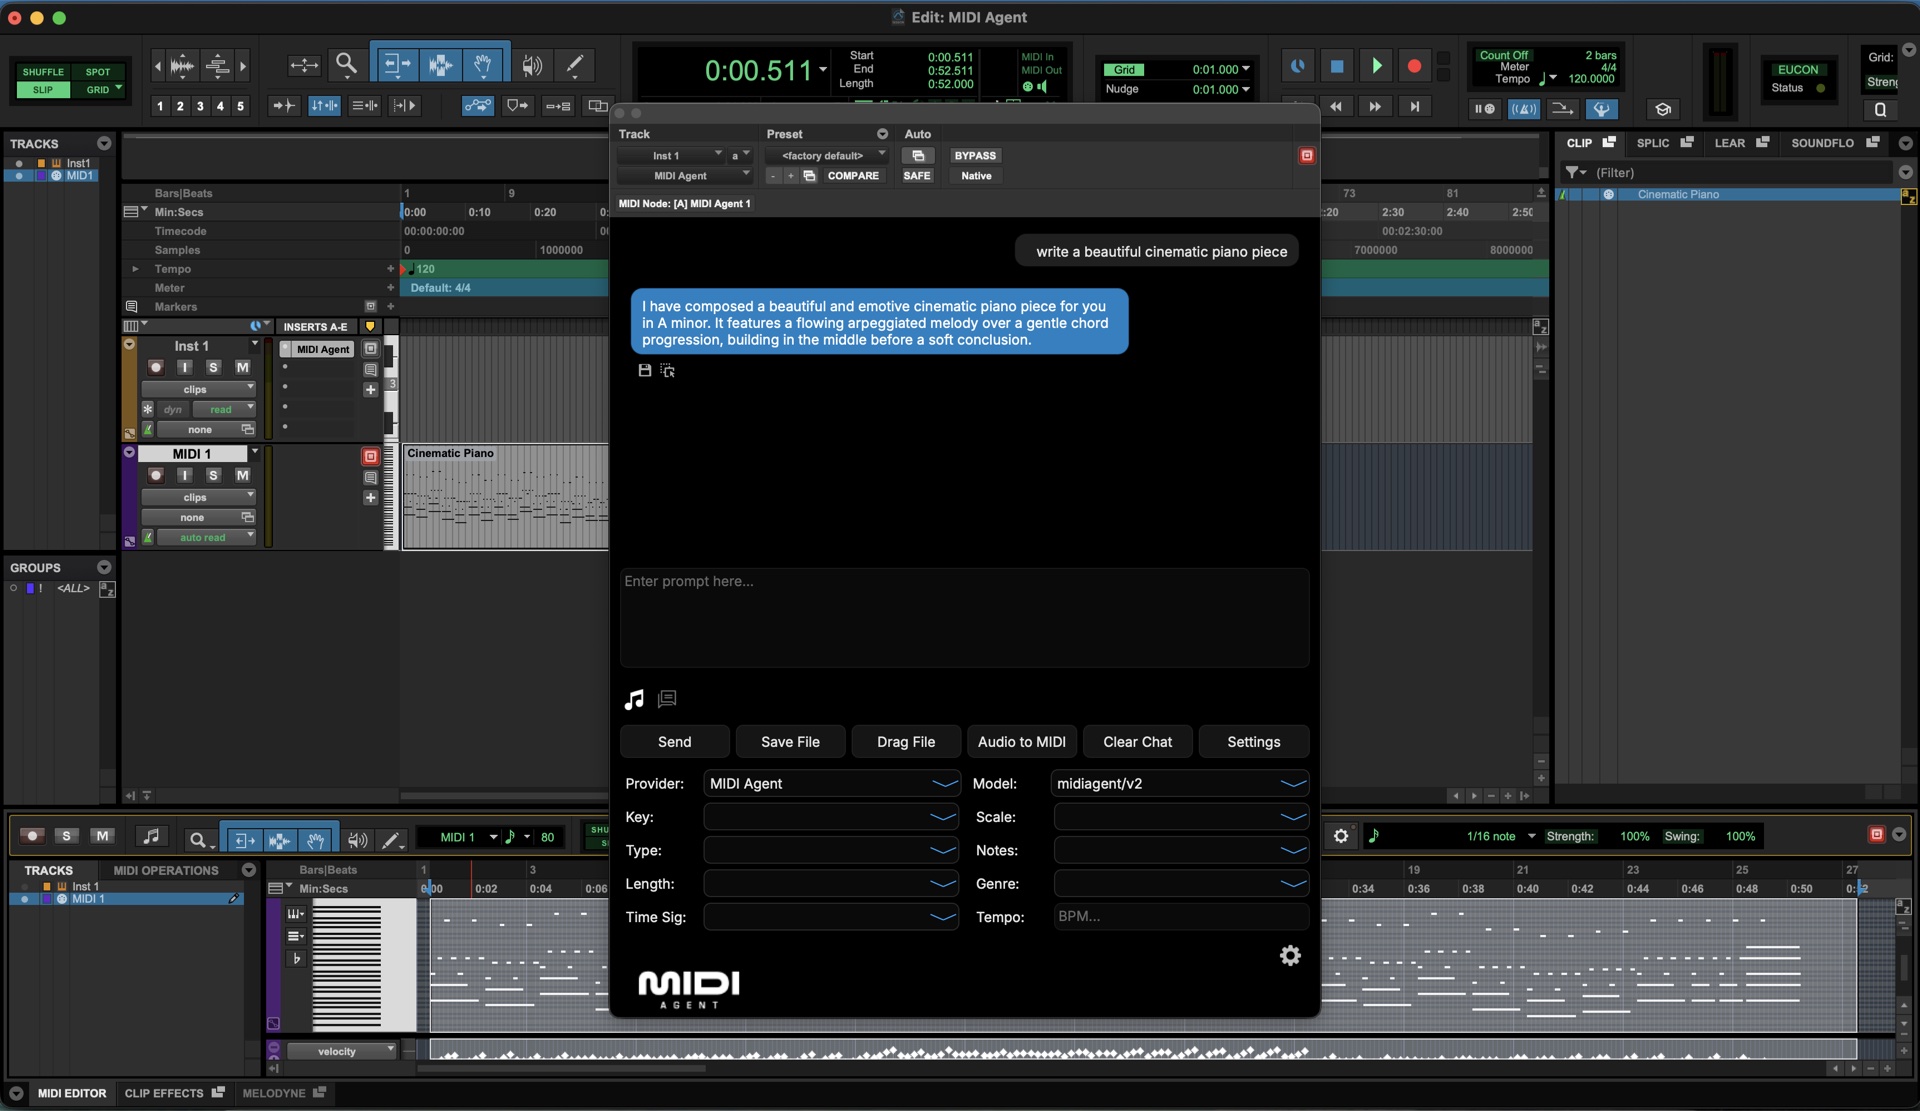The image size is (1920, 1111).
Task: Click the Audio to MIDI button
Action: tap(1021, 741)
